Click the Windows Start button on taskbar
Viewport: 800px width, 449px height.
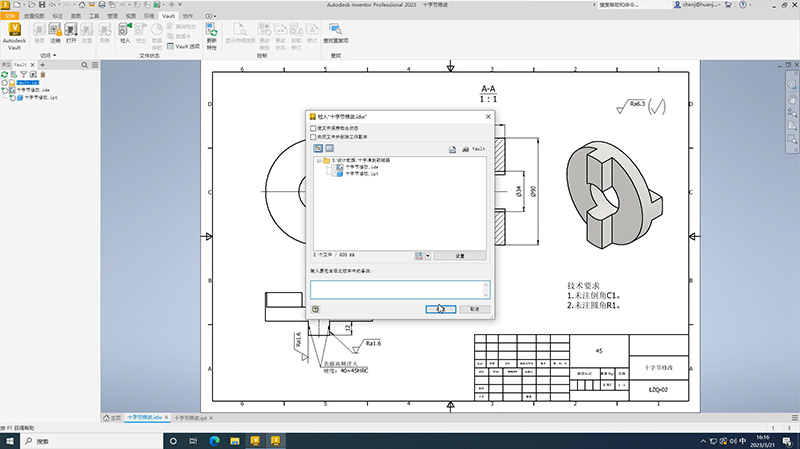click(x=11, y=439)
